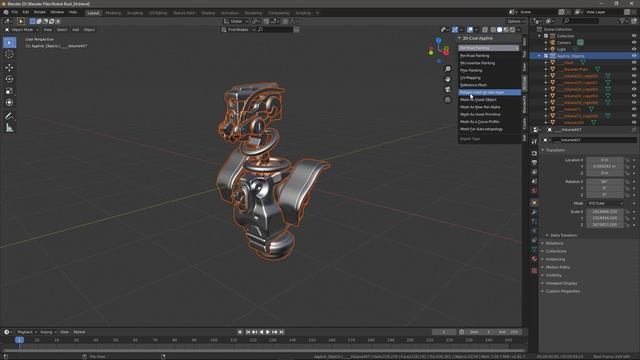Expand the Custom Properties panel
The image size is (640, 360).
(x=562, y=291)
